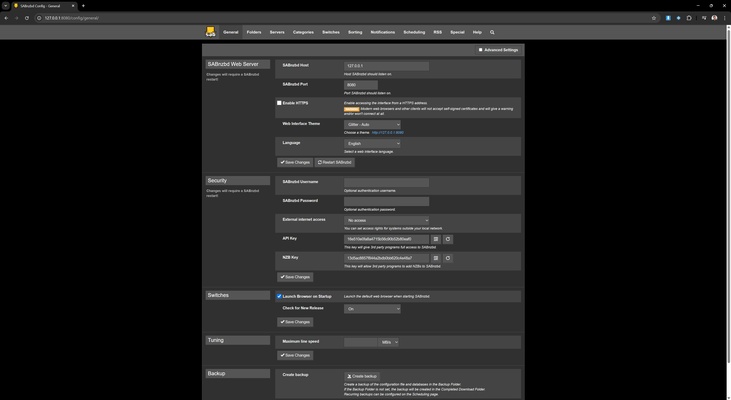
Task: Switch to General config tab
Action: pos(230,32)
